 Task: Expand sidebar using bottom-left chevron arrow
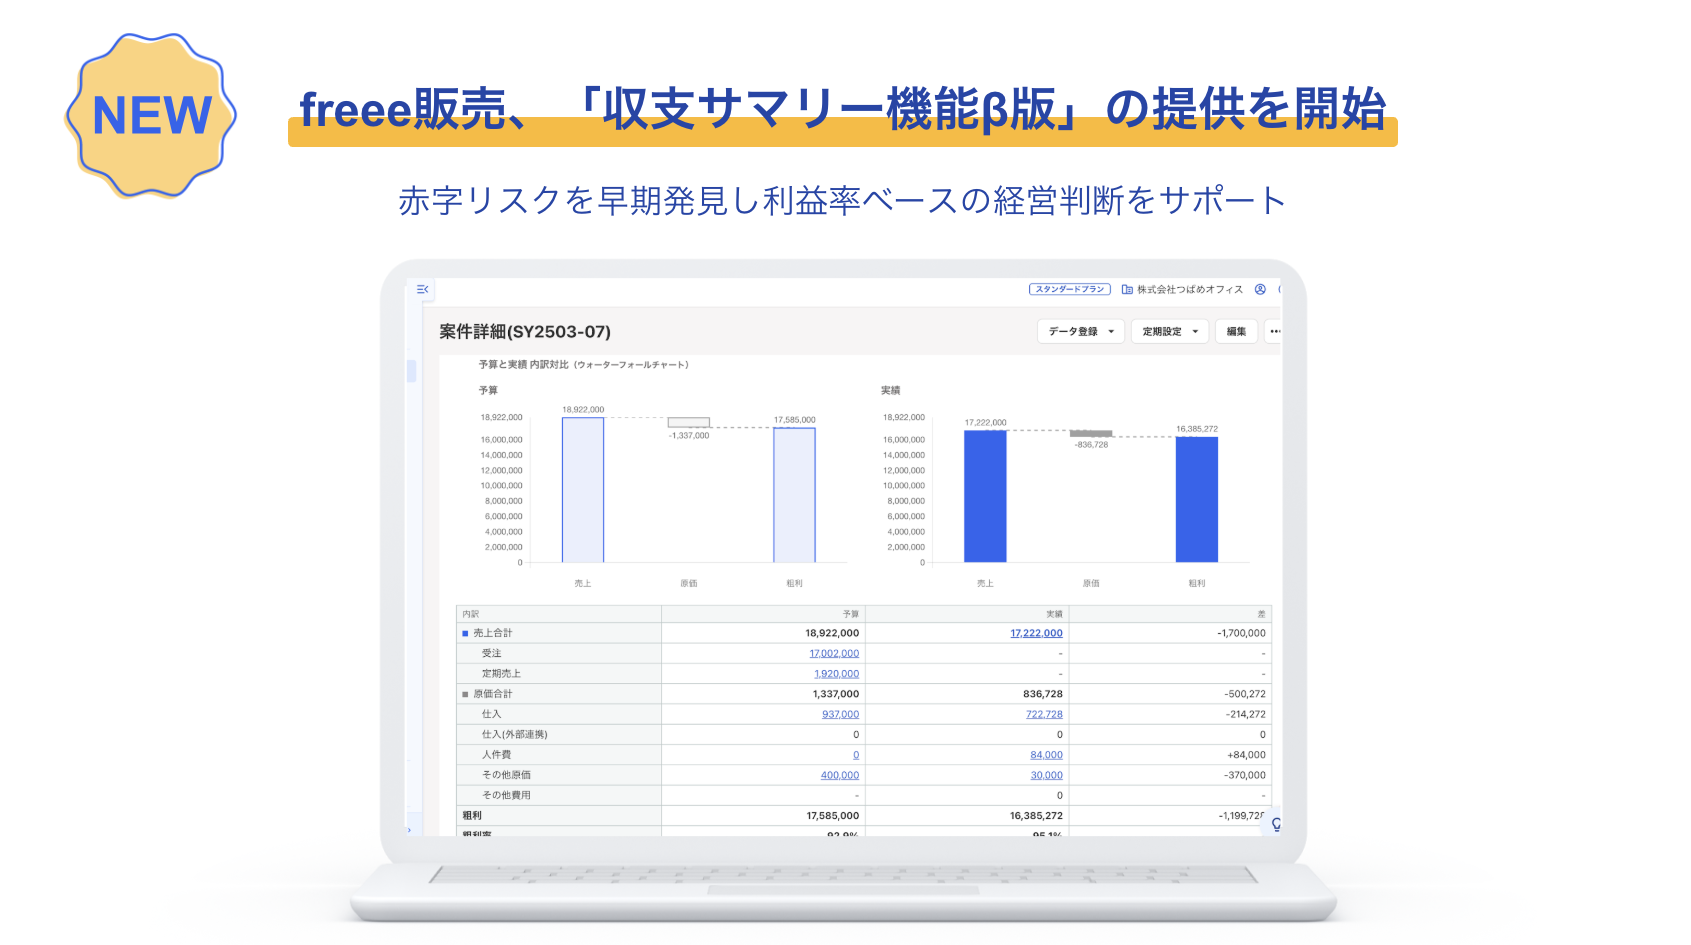[x=409, y=830]
